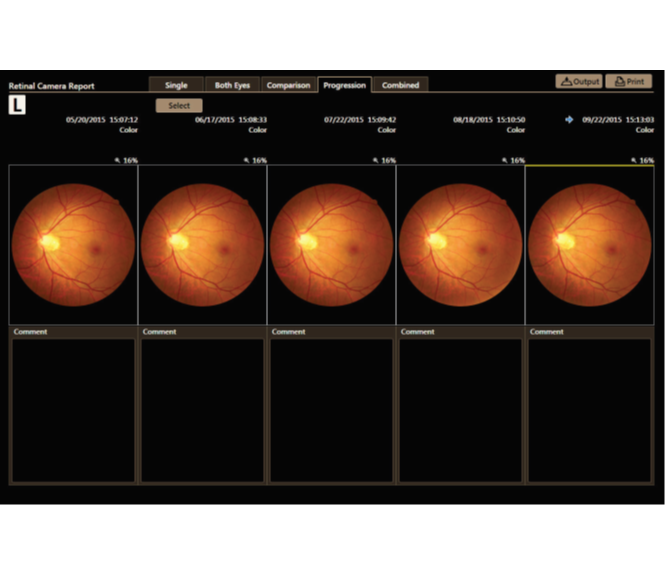This screenshot has width=665, height=575.
Task: Click magnifier zoom icon above 08/18/2015 image
Action: tap(504, 160)
